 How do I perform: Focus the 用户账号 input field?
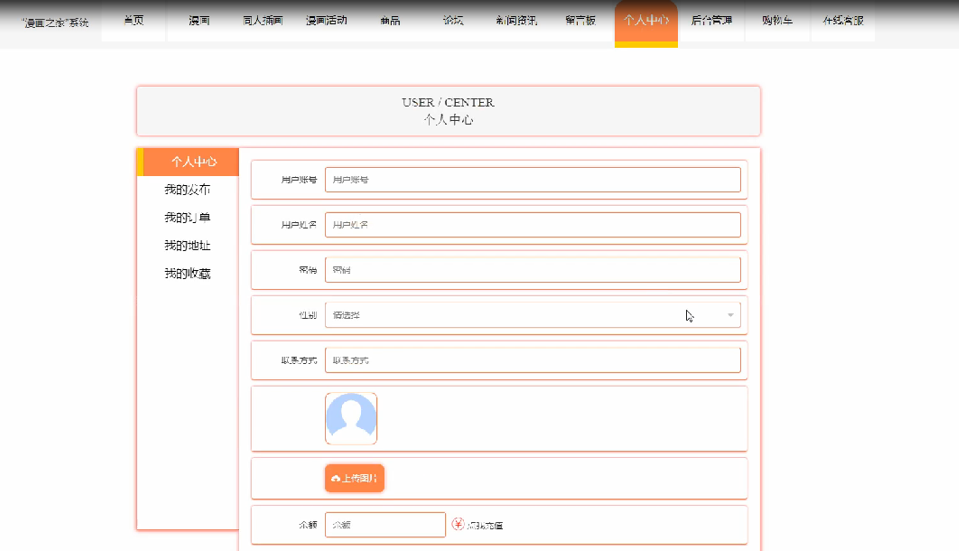pyautogui.click(x=533, y=180)
